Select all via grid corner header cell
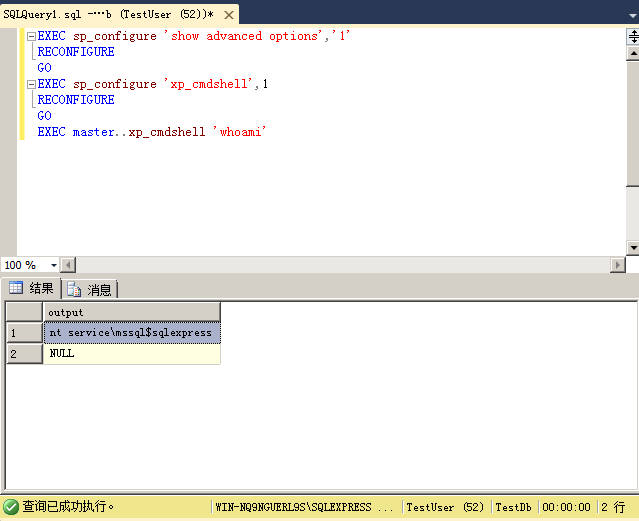 [x=24, y=312]
